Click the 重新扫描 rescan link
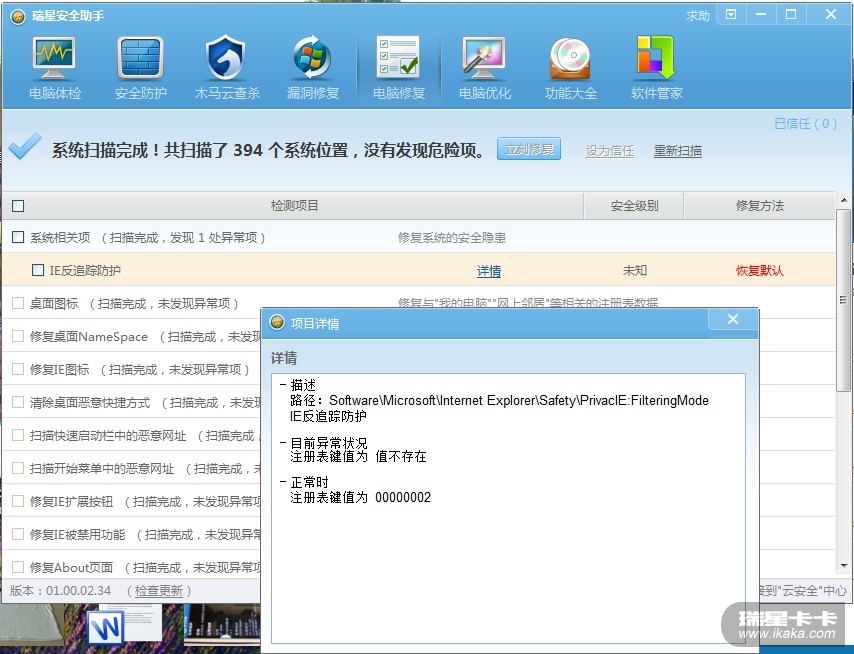 coord(678,151)
